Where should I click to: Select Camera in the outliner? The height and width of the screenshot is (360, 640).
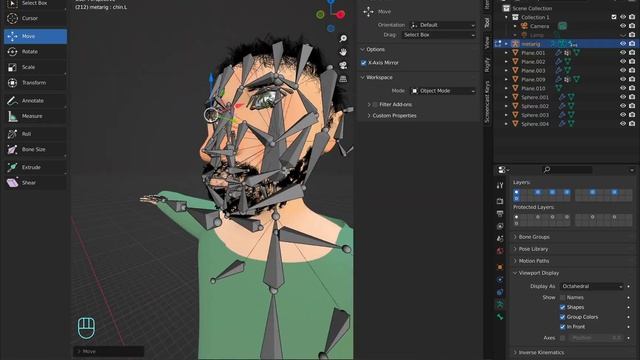539,26
